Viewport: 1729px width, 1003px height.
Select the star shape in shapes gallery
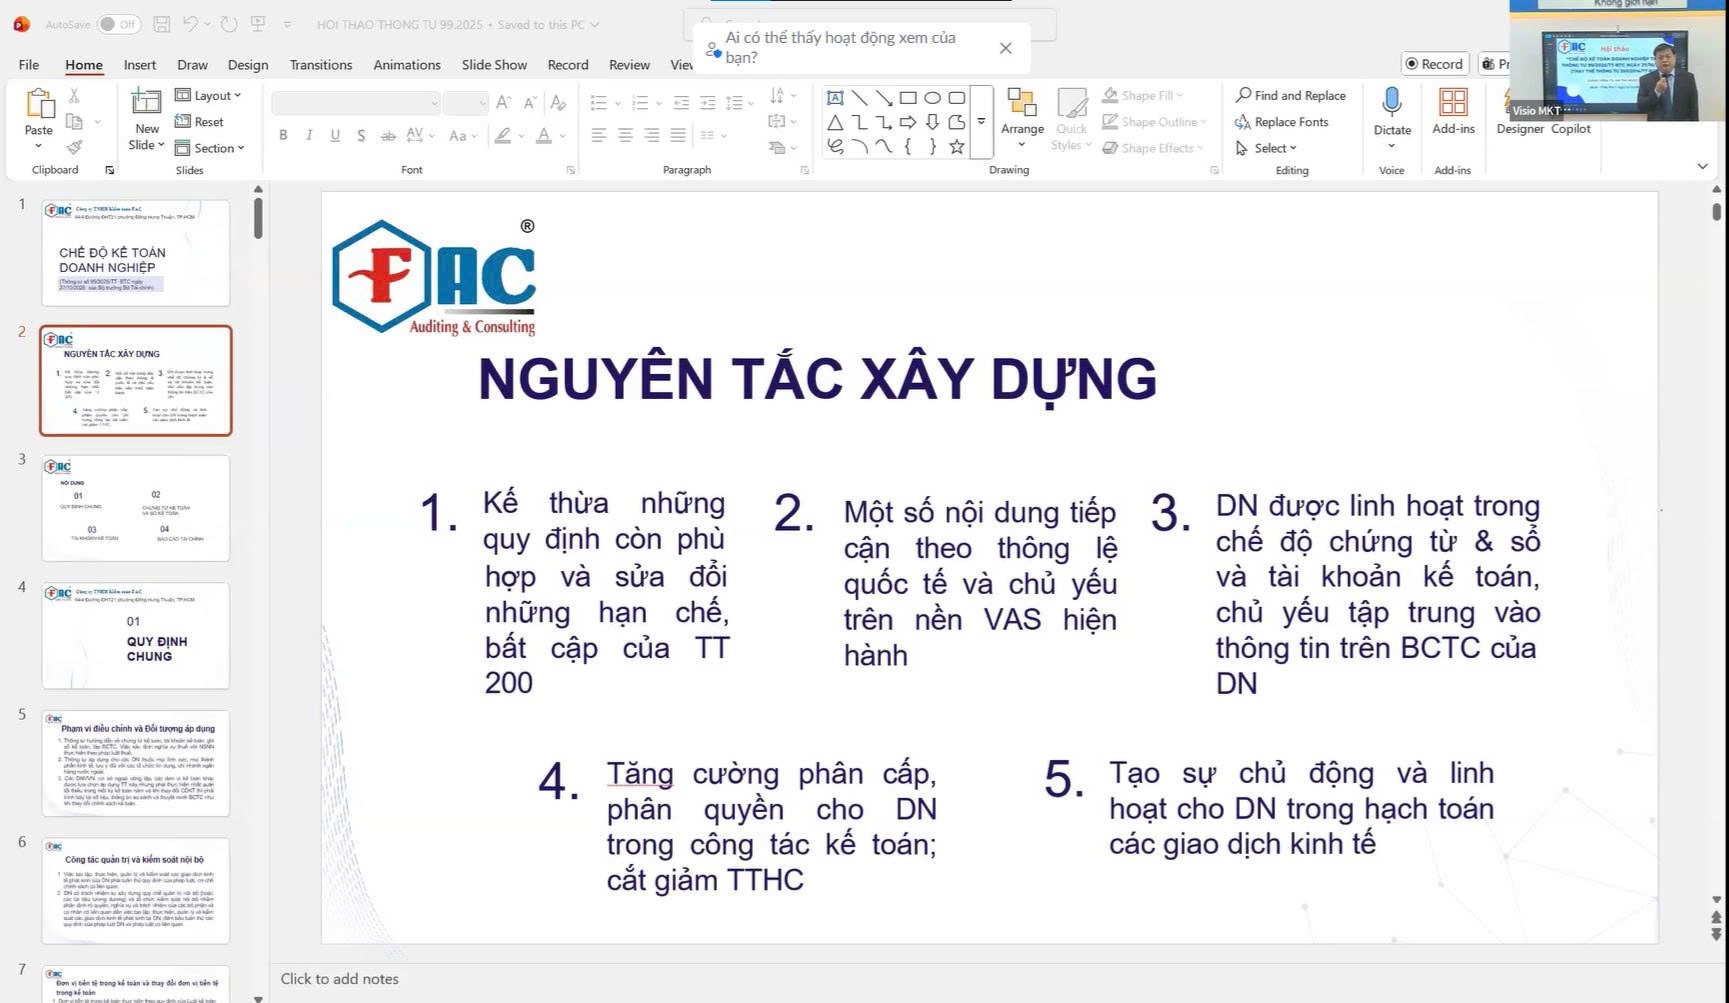956,147
